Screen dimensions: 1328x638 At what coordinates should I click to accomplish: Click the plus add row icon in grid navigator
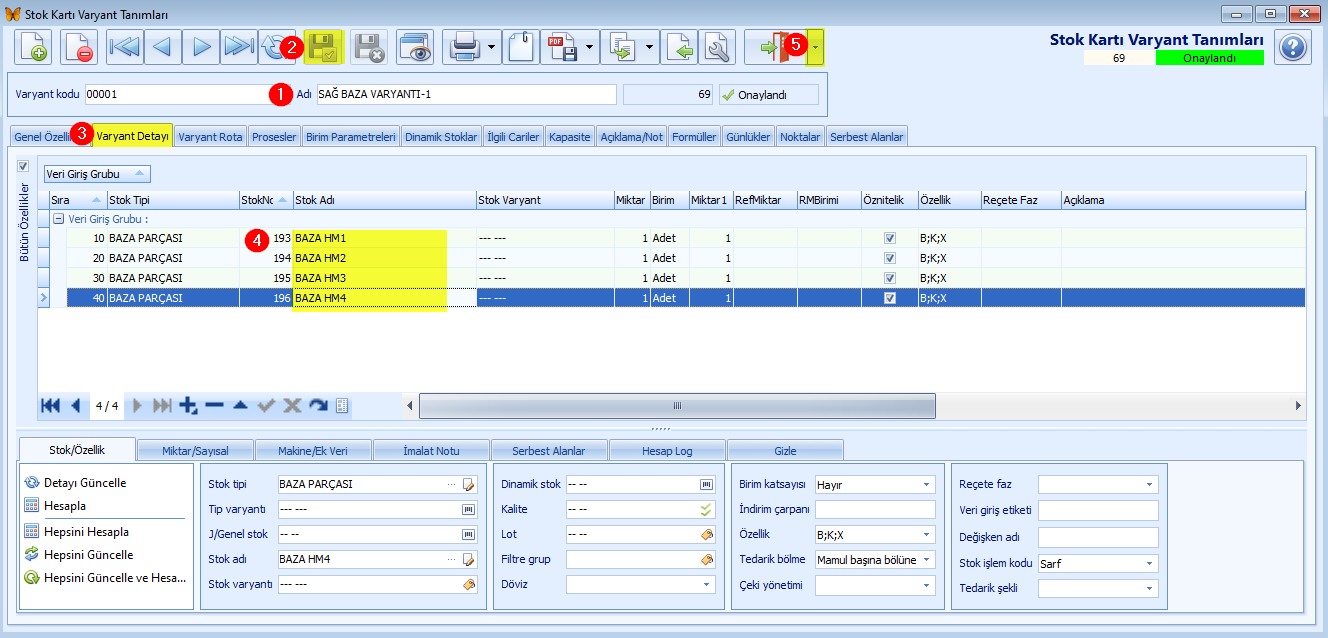[188, 405]
